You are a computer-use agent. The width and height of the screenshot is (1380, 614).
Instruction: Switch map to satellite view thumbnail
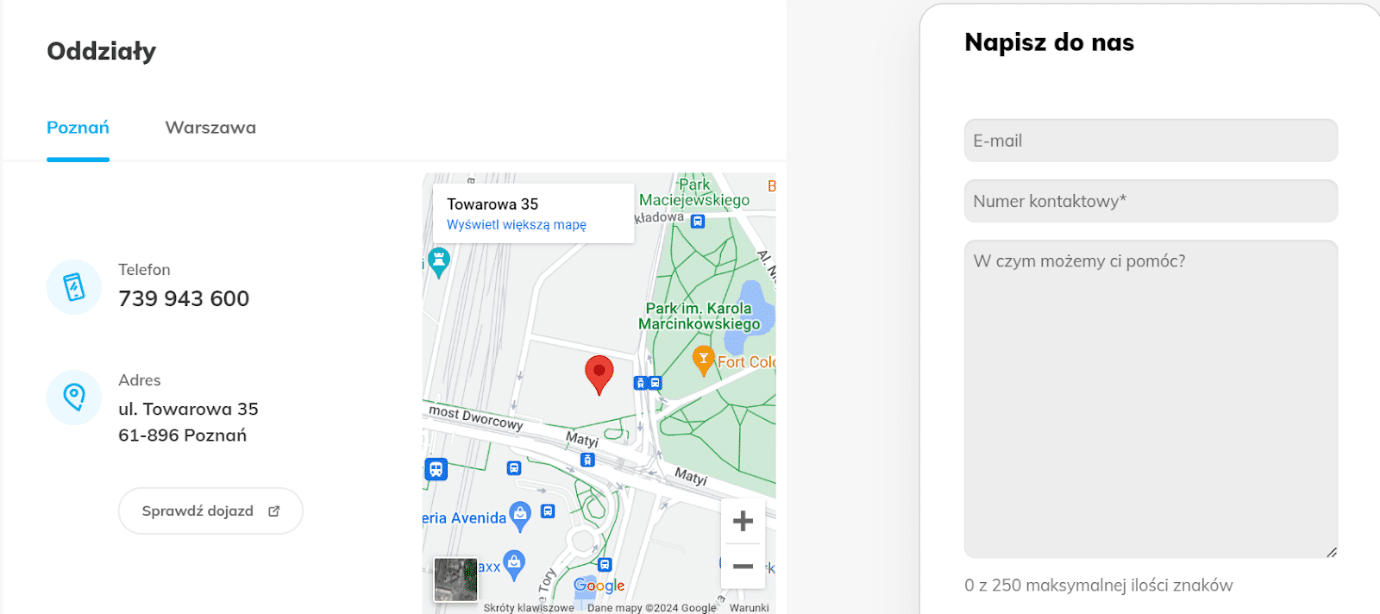coord(455,580)
